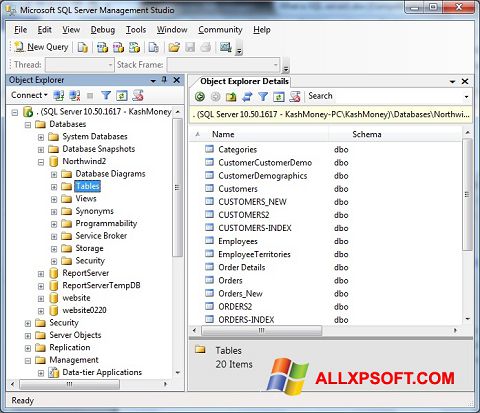Select the website0220 database in tree
Screen dimensions: 480x413
pyautogui.click(x=84, y=310)
